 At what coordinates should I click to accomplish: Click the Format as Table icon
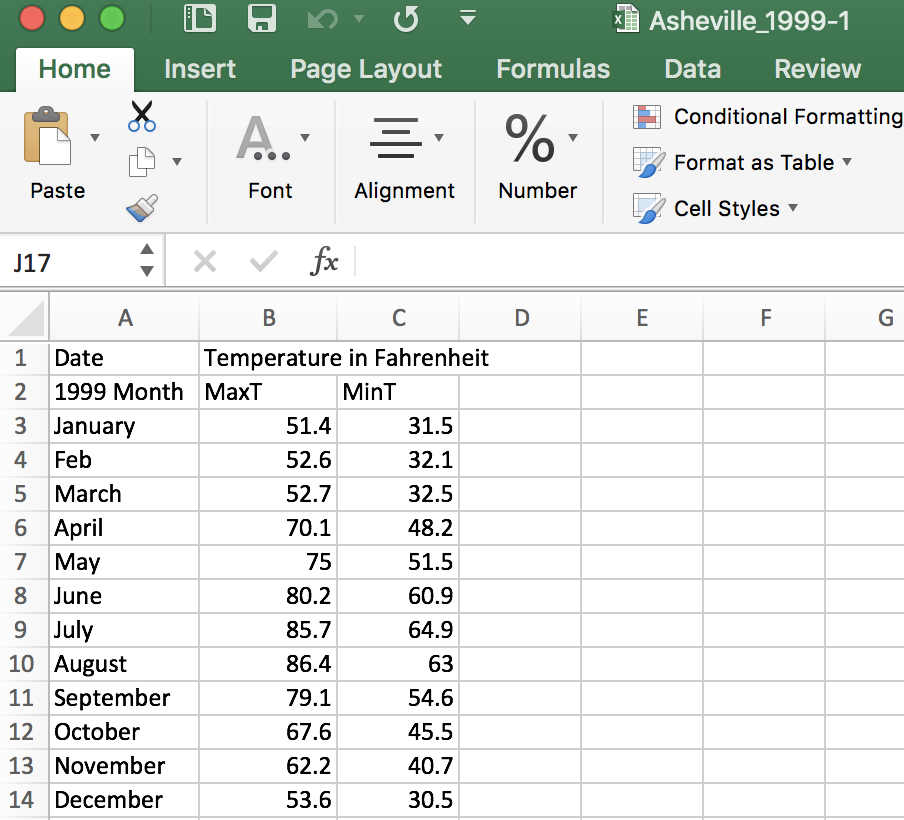coord(647,162)
